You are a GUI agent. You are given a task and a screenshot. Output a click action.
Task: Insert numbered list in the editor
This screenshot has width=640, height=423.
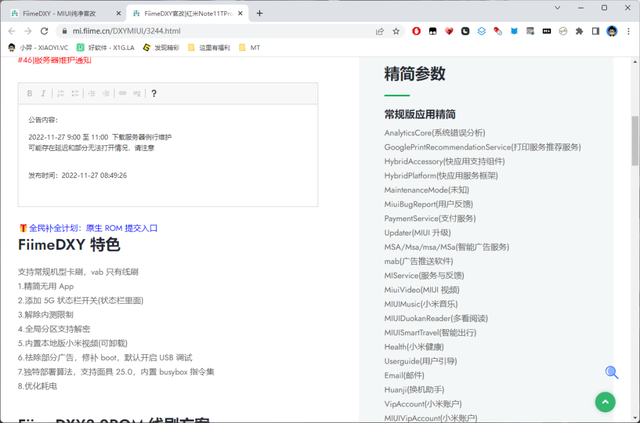coord(61,94)
